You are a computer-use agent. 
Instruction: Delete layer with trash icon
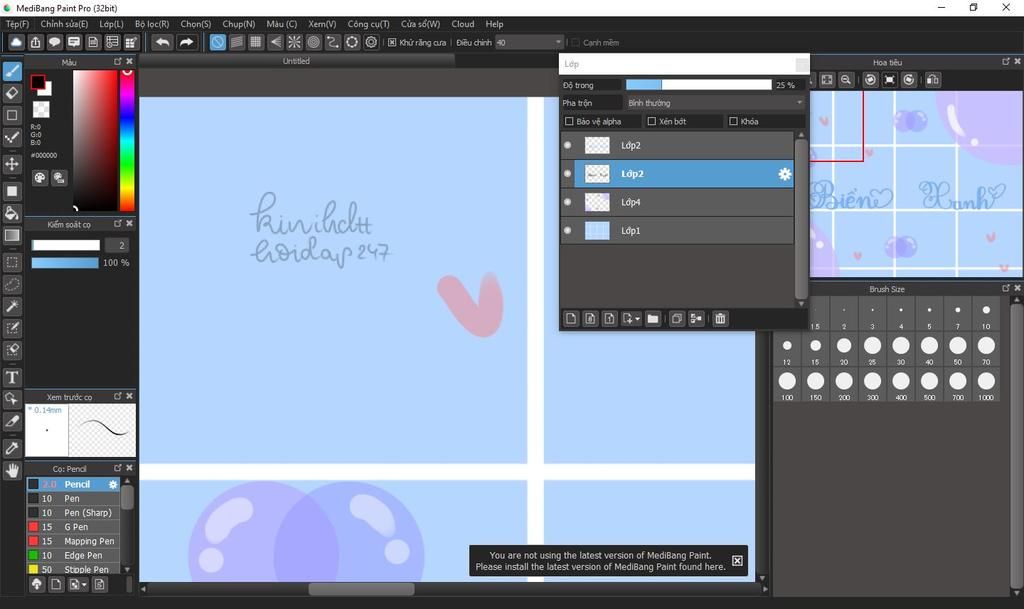click(x=720, y=319)
